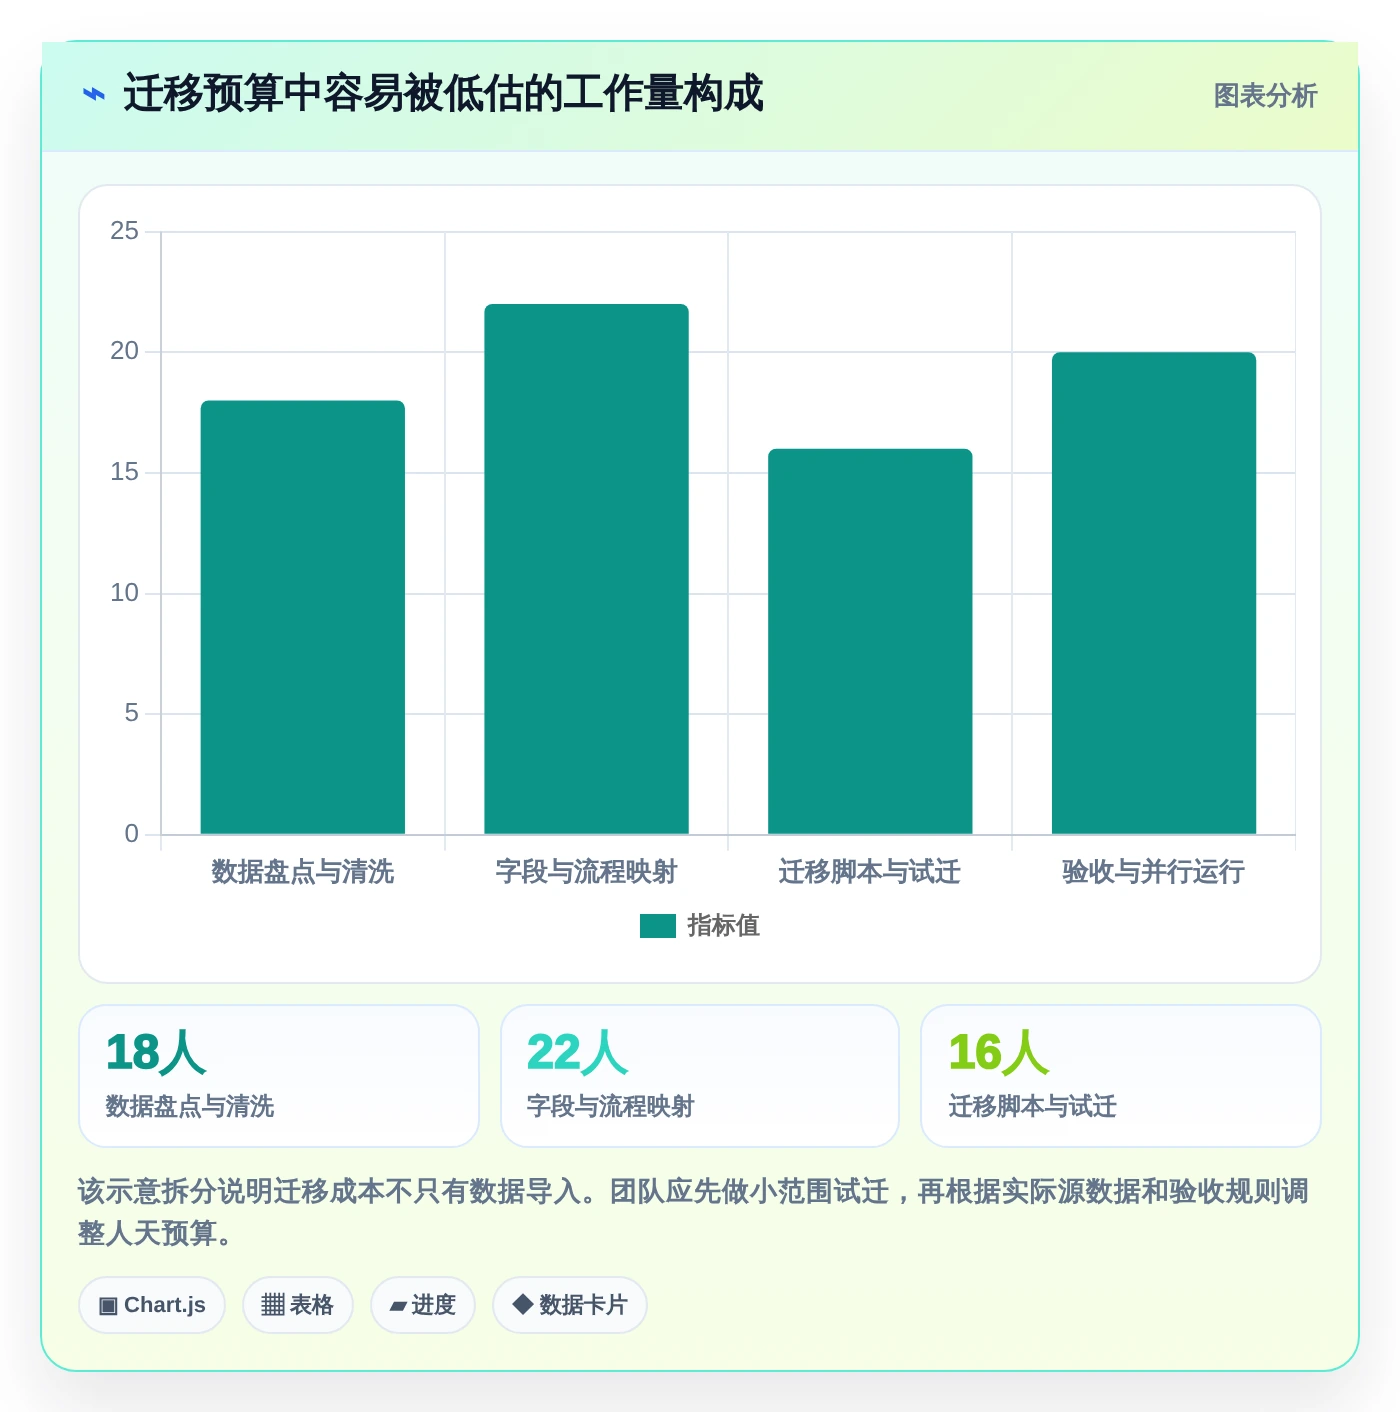Image resolution: width=1400 pixels, height=1412 pixels.
Task: Open the 18人 数据盘点与清洗 card
Action: [x=279, y=1076]
